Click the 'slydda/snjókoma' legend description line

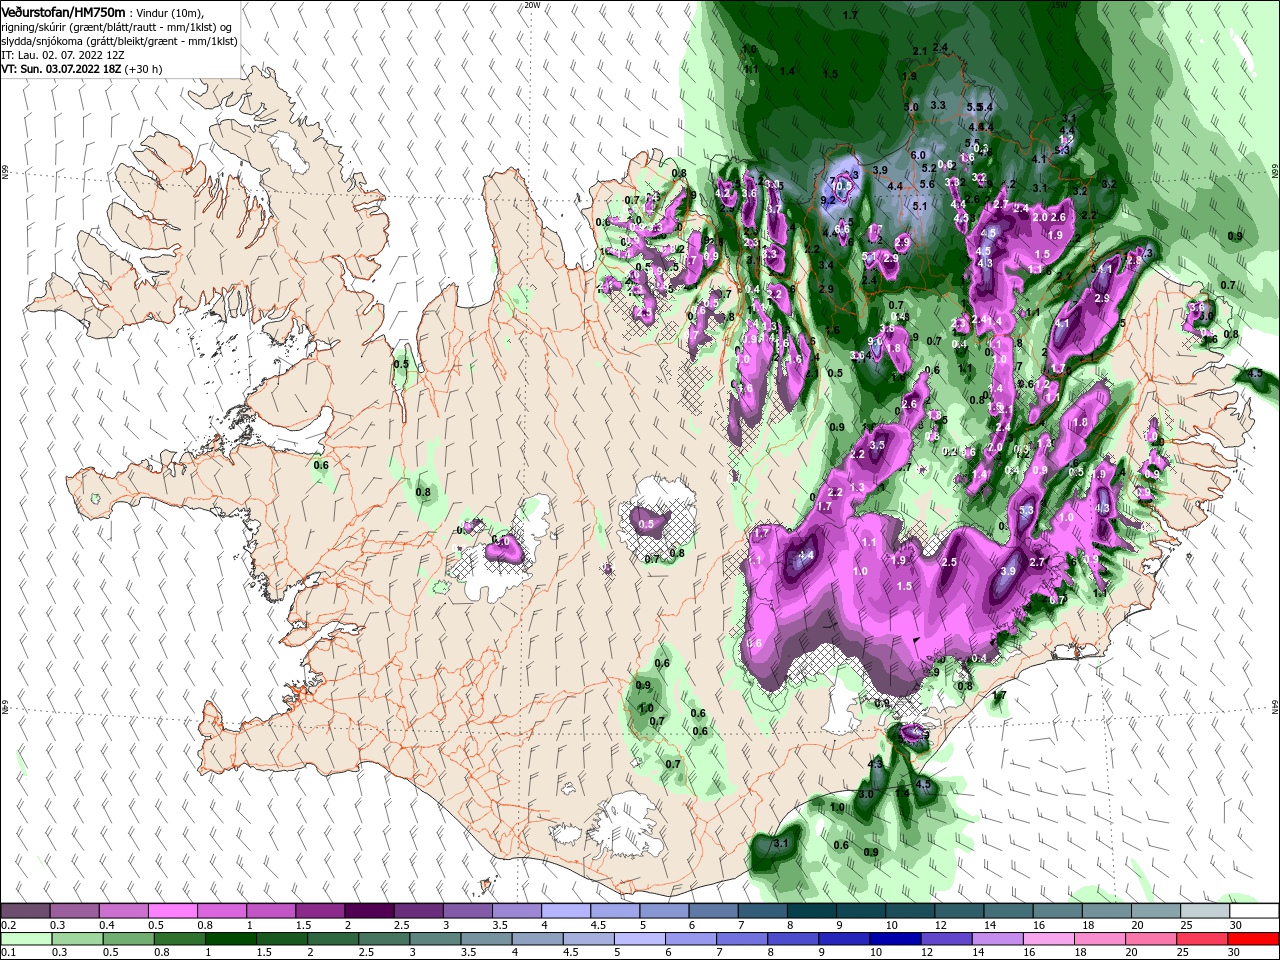point(118,41)
